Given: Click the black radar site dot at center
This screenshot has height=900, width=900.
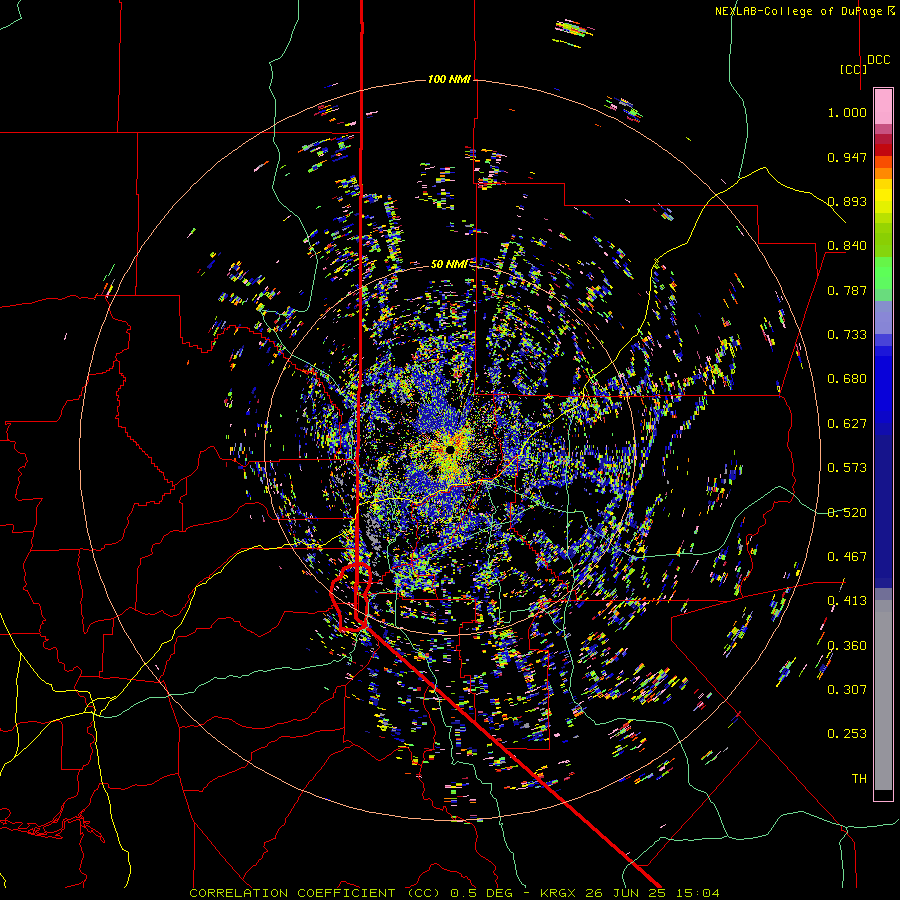Looking at the screenshot, I should 450,449.
